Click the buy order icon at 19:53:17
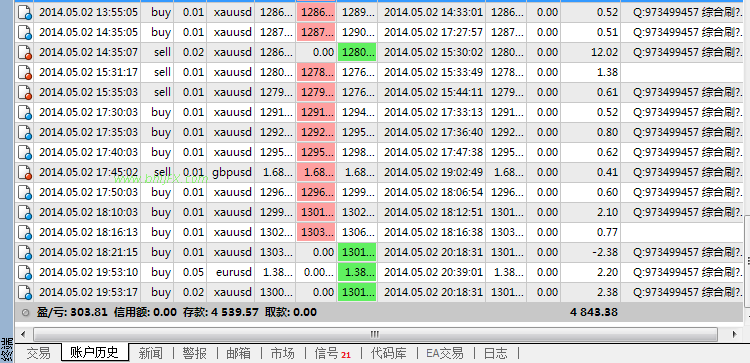The image size is (750, 363). tap(24, 292)
